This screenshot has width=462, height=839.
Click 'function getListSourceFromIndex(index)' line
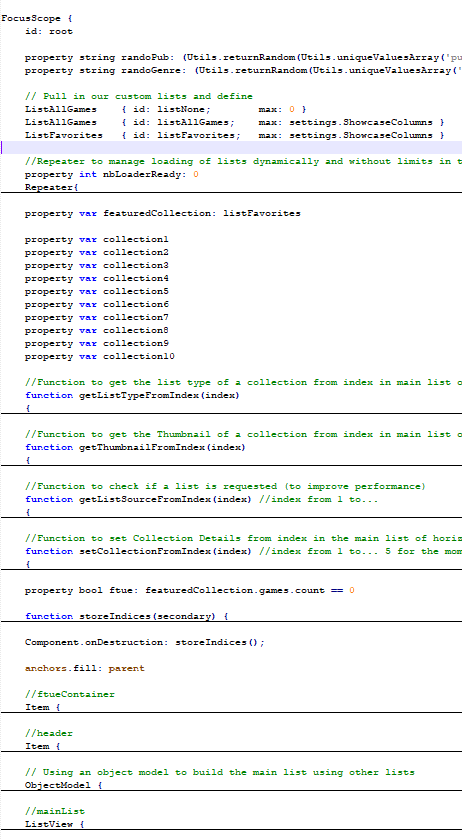pyautogui.click(x=201, y=499)
